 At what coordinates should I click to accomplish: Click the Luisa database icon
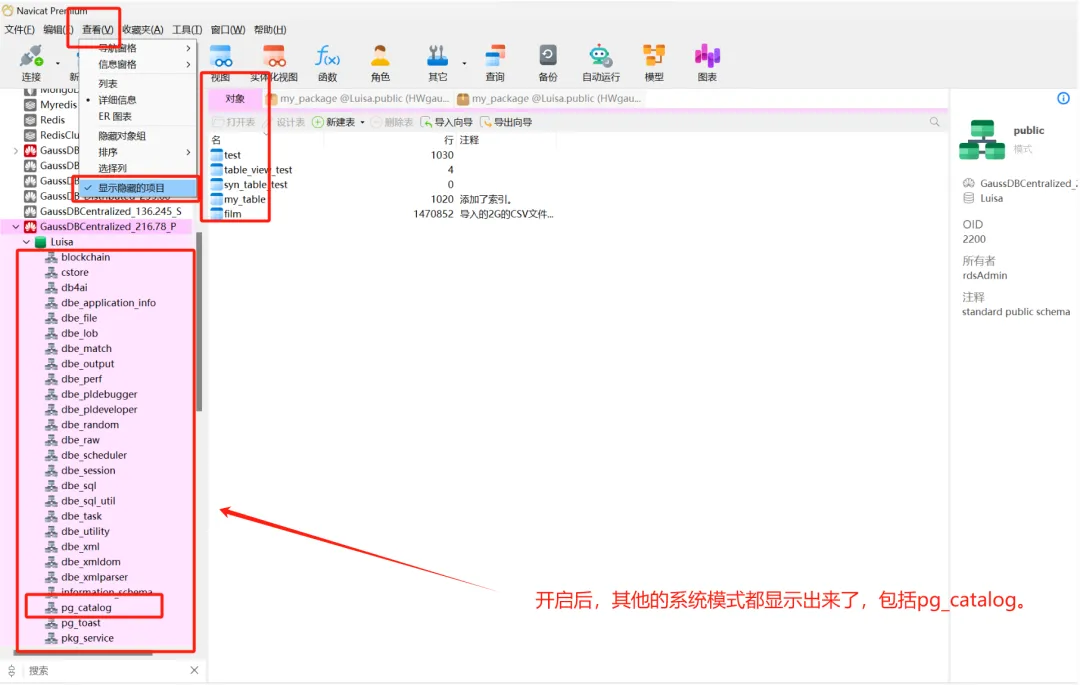[x=41, y=242]
